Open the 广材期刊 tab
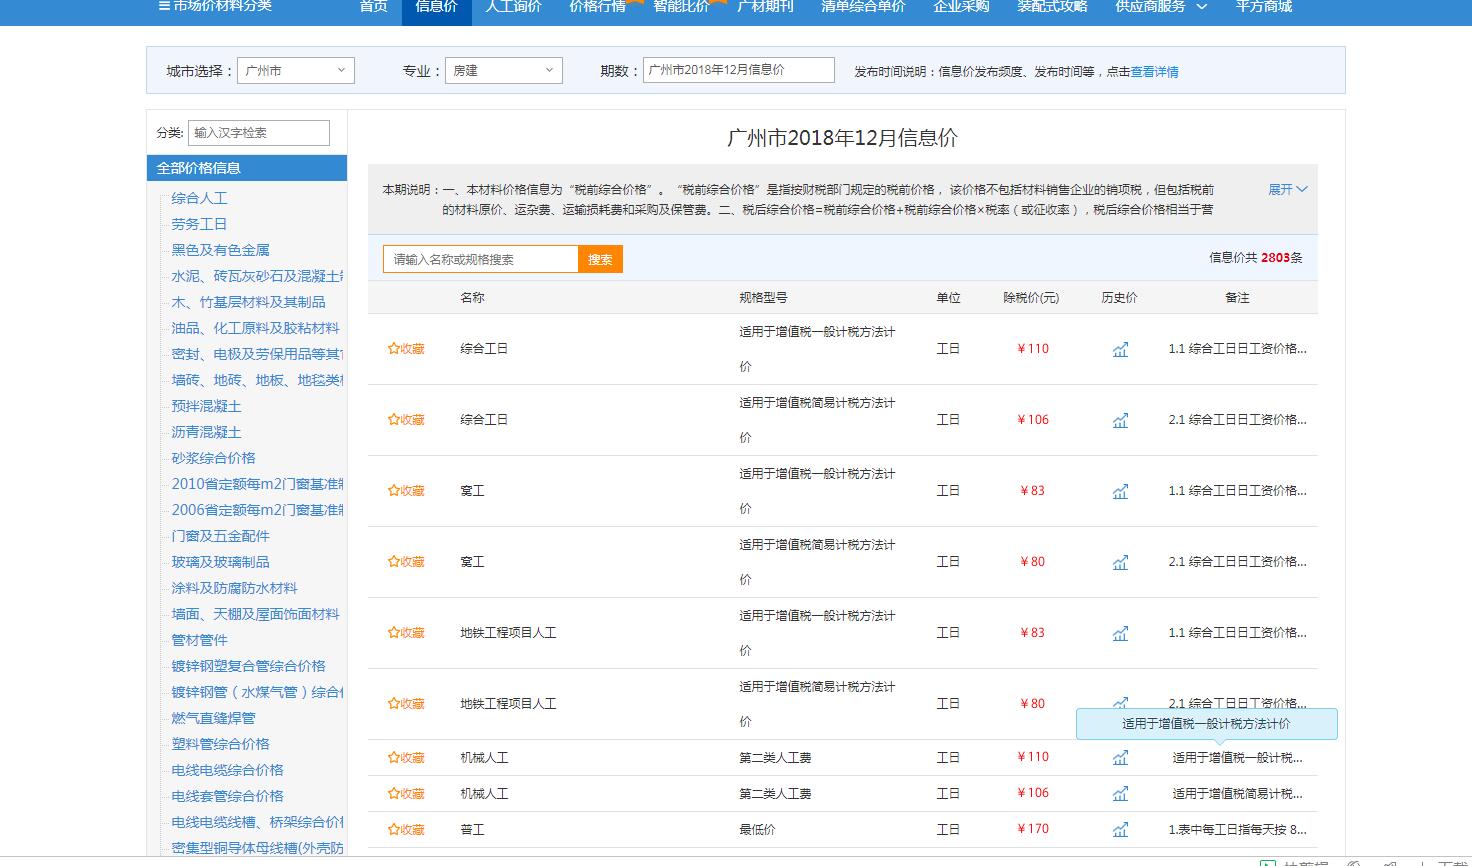The image size is (1472, 866). (x=765, y=6)
